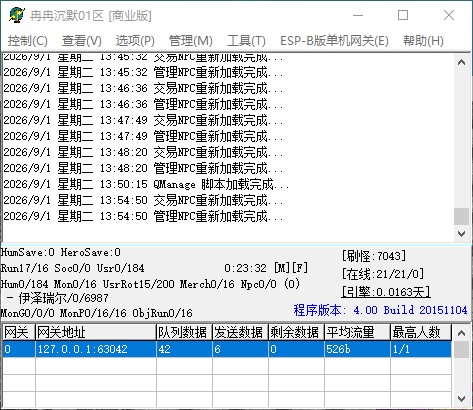Click the Hum0/184 Mon0/16 UsrRot15/200 line
The width and height of the screenshot is (473, 410).
(151, 284)
